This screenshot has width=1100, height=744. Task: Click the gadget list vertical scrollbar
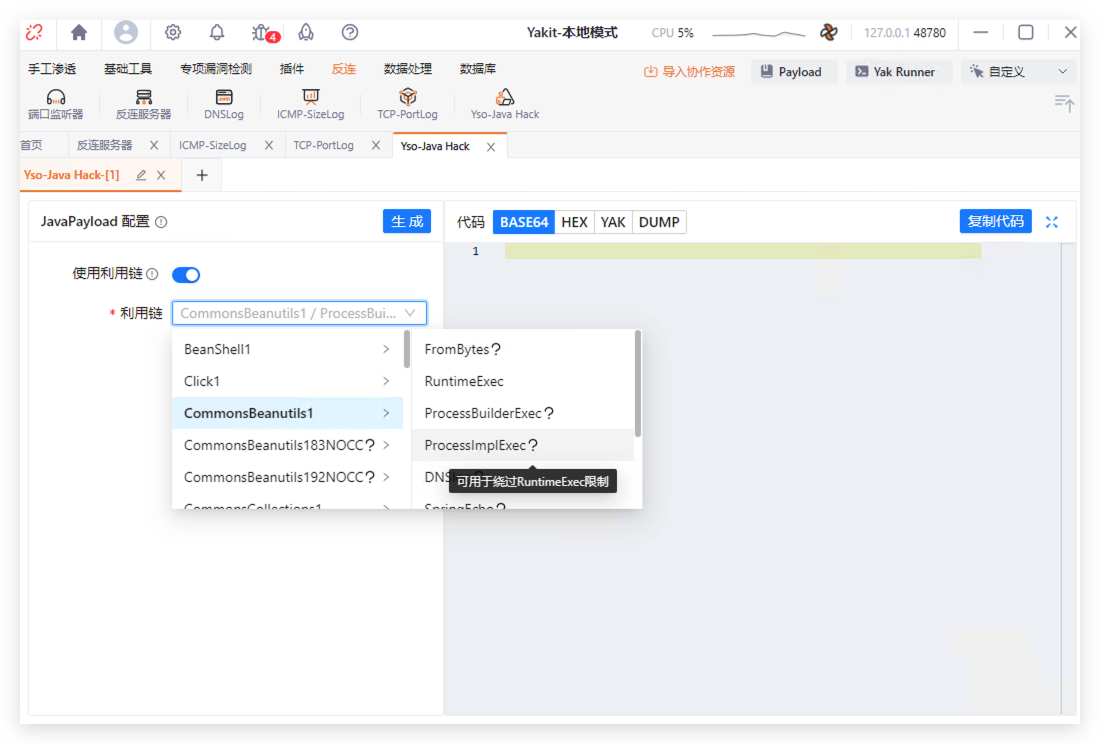click(x=638, y=383)
